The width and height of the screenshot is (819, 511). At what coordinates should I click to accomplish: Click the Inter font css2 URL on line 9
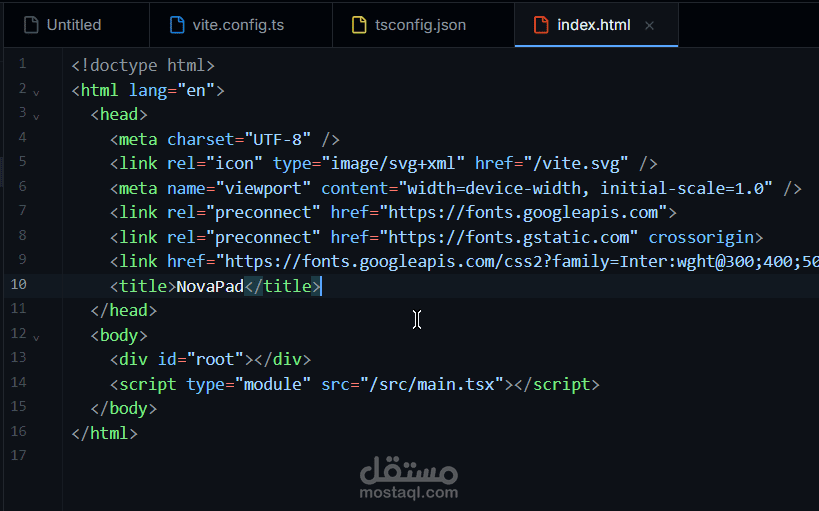tap(517, 261)
